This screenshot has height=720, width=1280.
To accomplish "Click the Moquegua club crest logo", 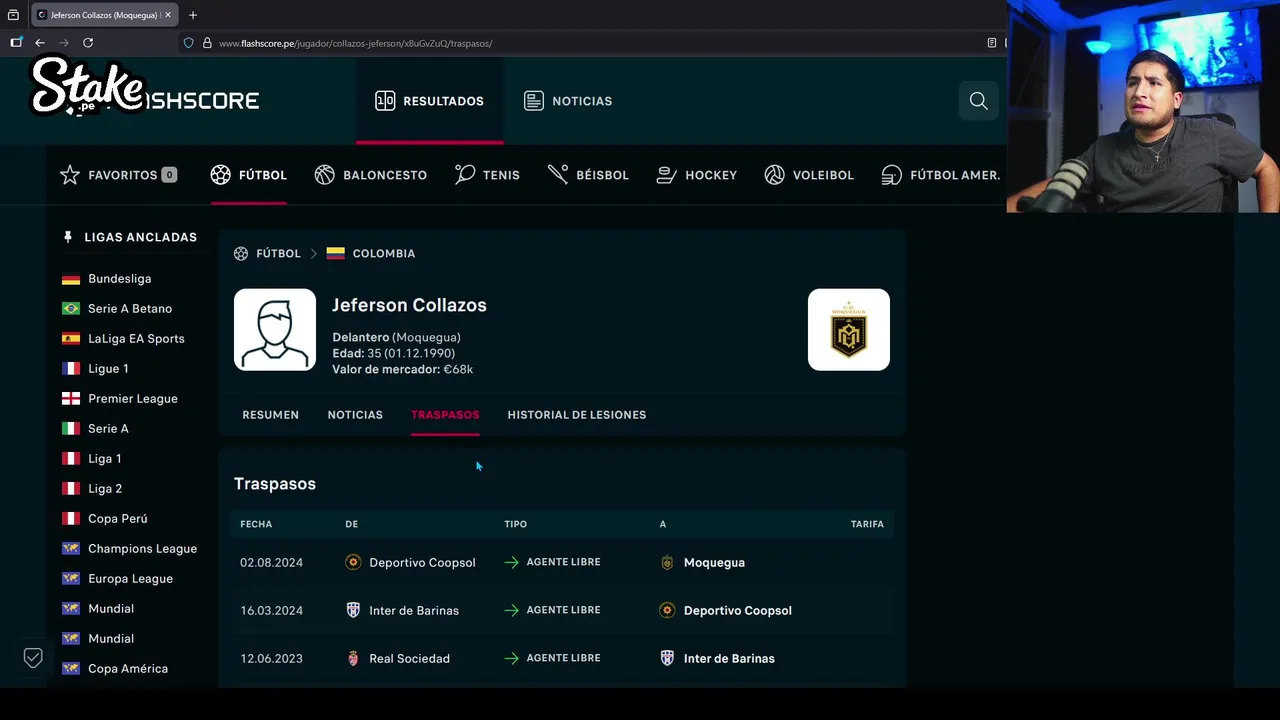I will coord(849,330).
